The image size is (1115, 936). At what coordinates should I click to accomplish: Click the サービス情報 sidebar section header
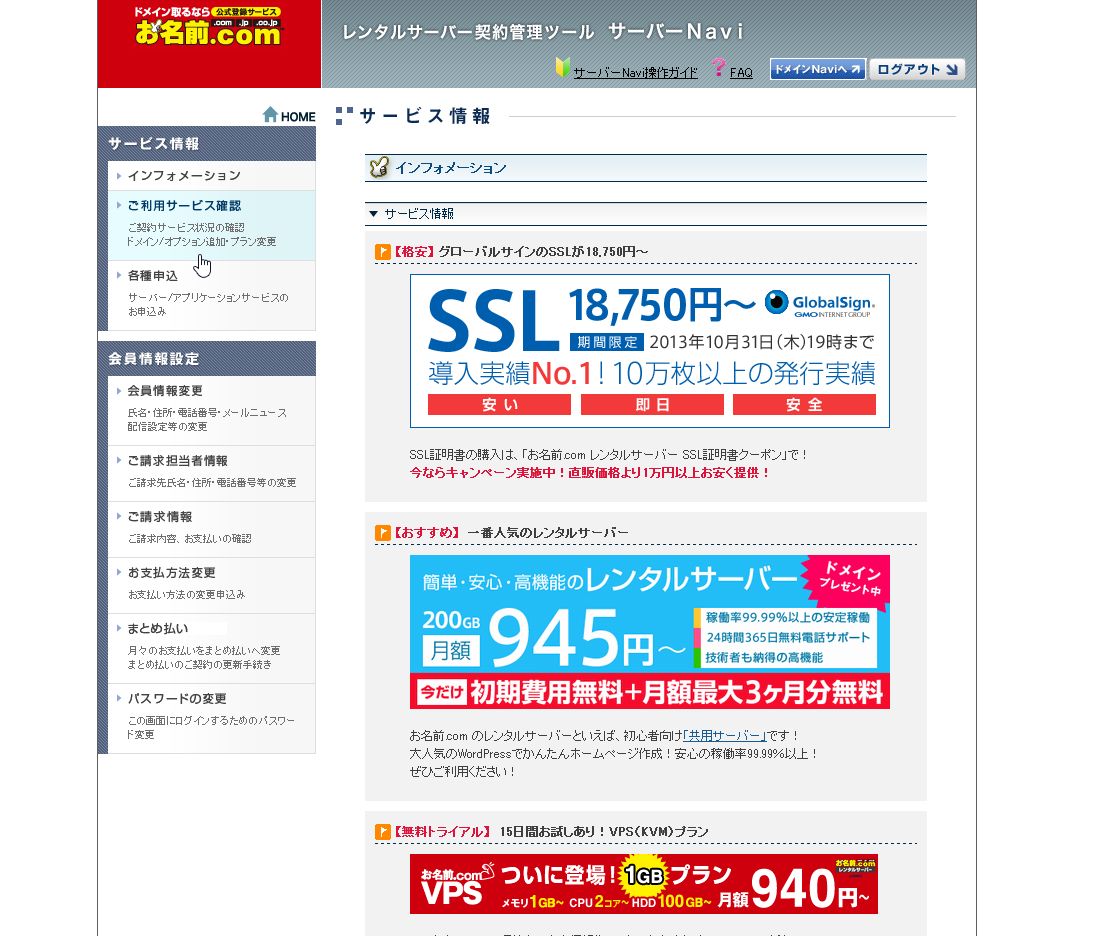(x=206, y=144)
